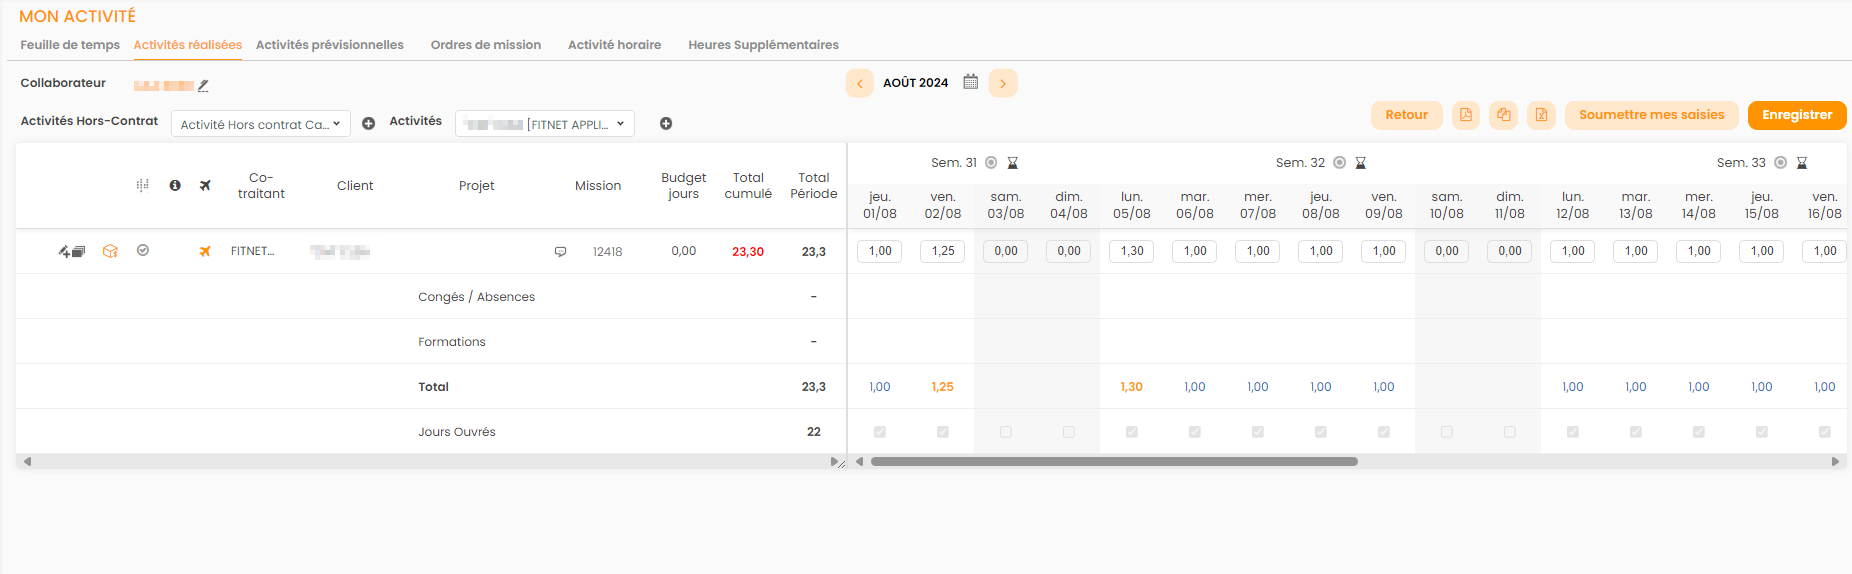Click the PDF export icon button
1852x574 pixels.
click(x=1466, y=115)
